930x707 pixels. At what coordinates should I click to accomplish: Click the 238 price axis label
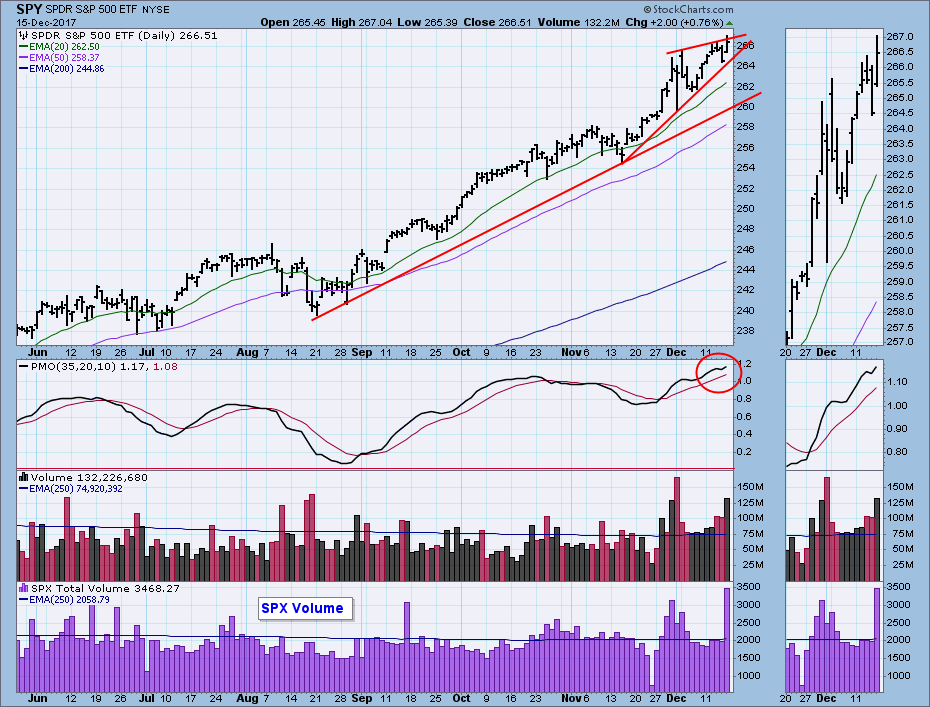point(746,331)
